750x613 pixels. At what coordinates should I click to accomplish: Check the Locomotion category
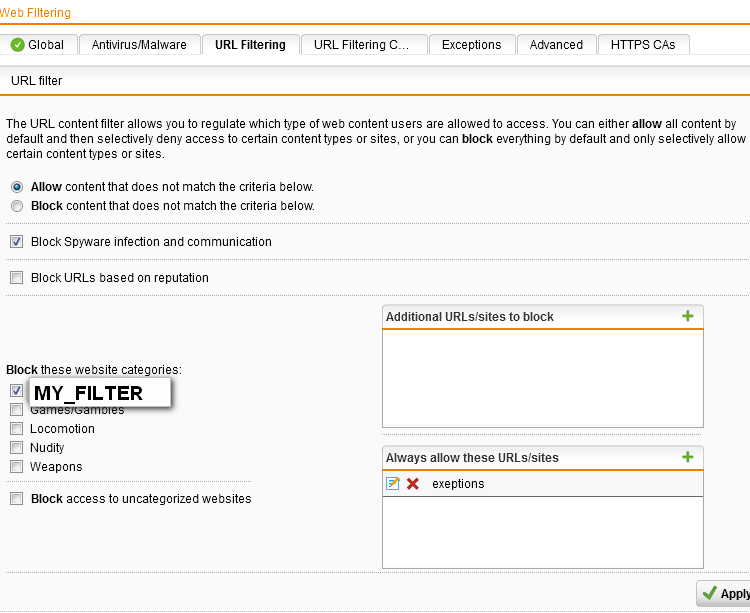pos(17,428)
